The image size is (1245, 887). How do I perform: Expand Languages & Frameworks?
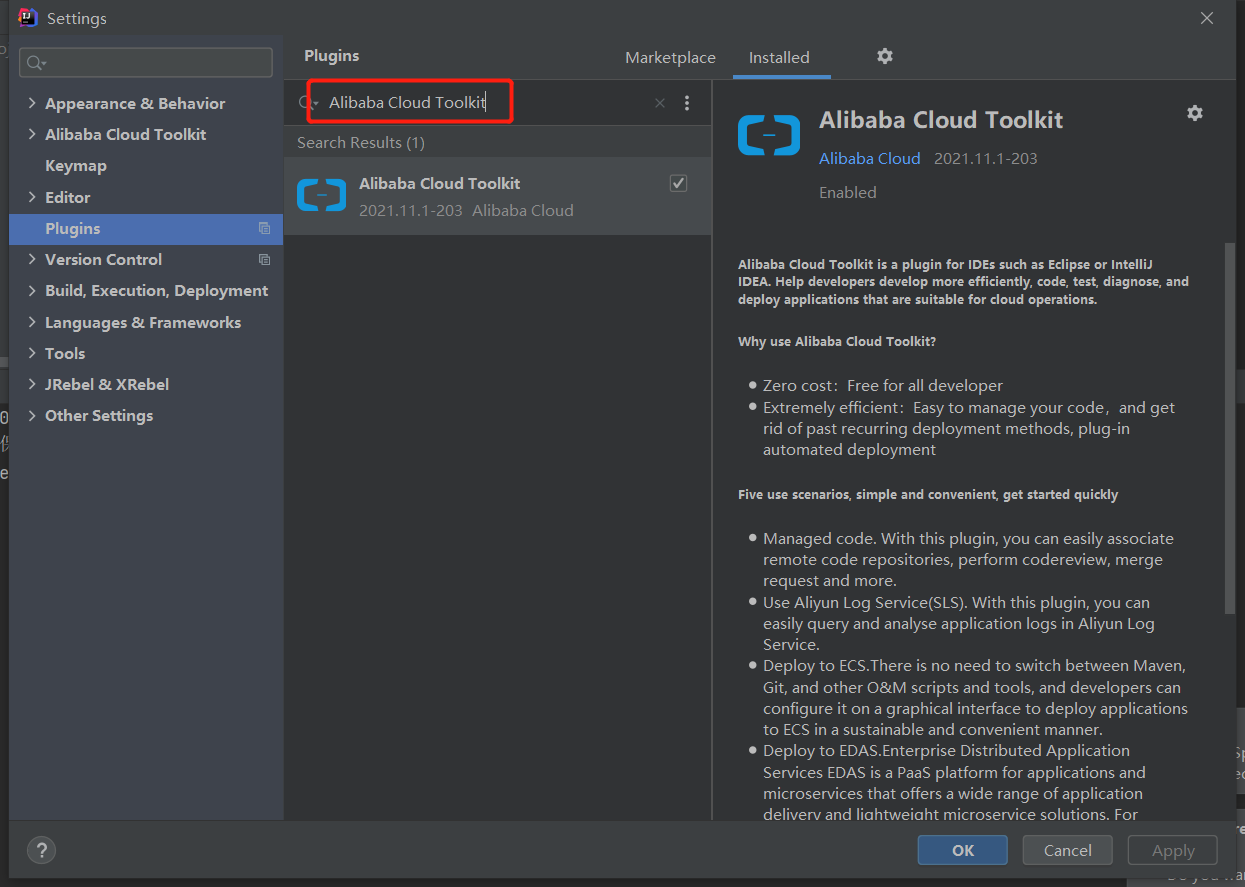point(33,322)
